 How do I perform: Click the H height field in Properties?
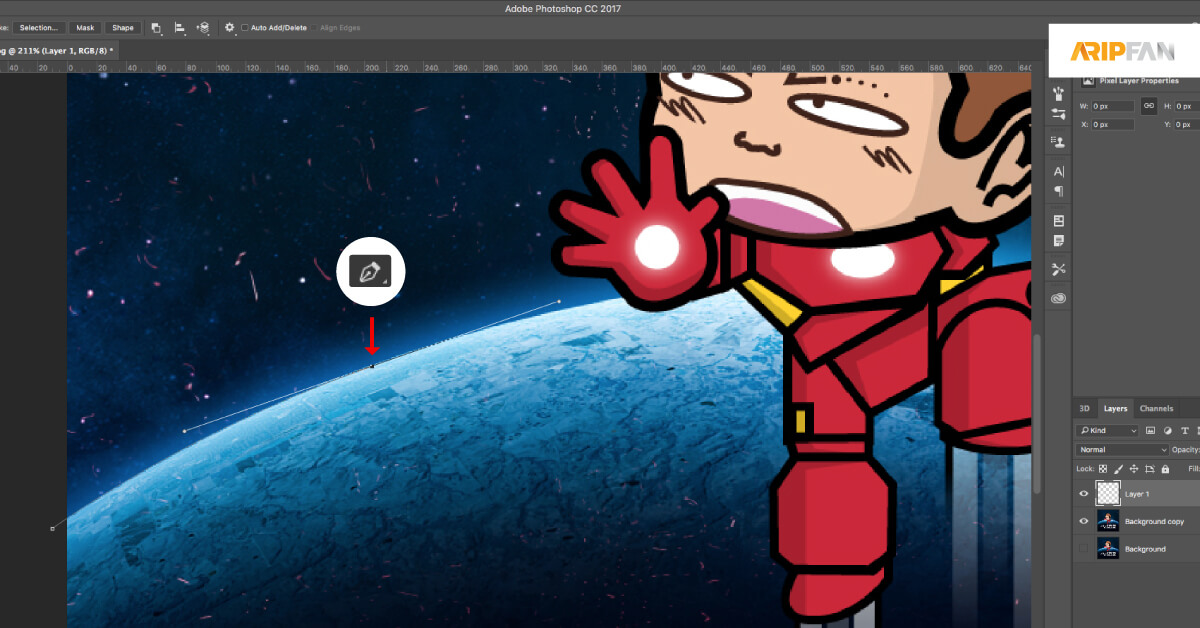1186,106
